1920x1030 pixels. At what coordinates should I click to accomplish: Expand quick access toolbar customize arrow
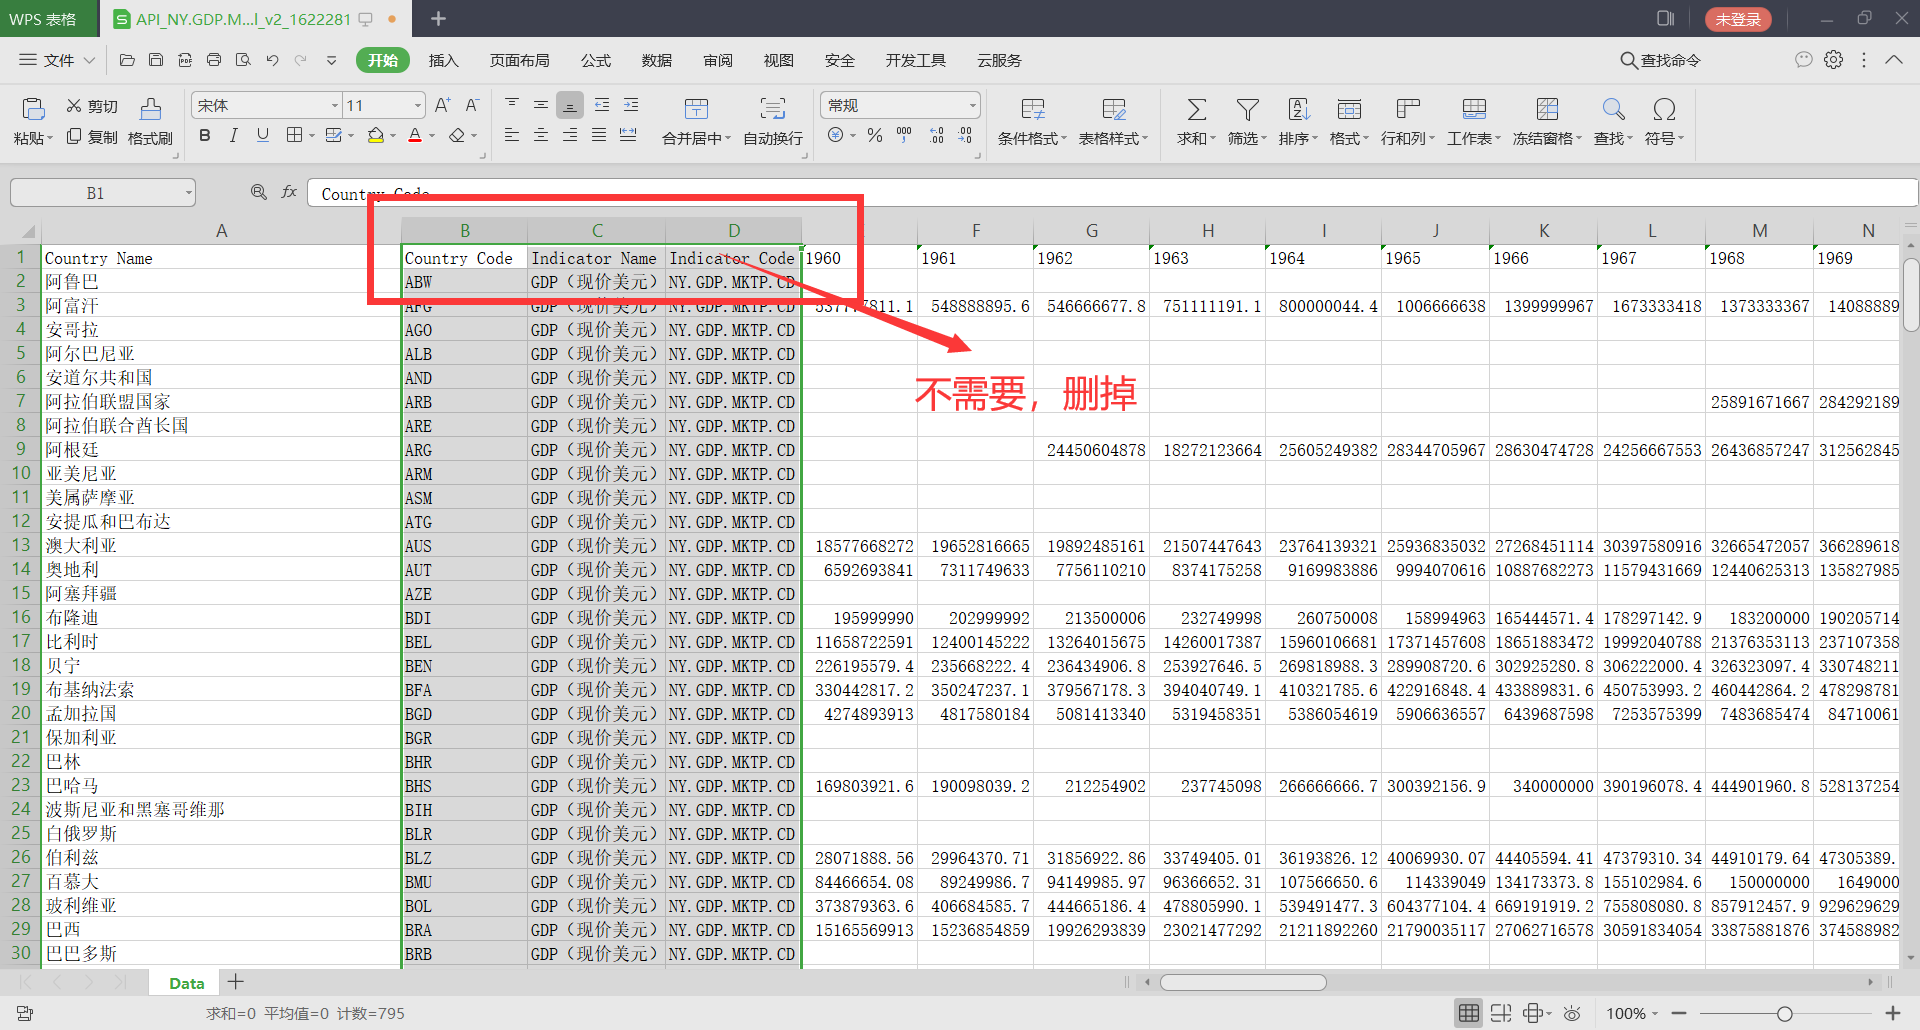331,60
